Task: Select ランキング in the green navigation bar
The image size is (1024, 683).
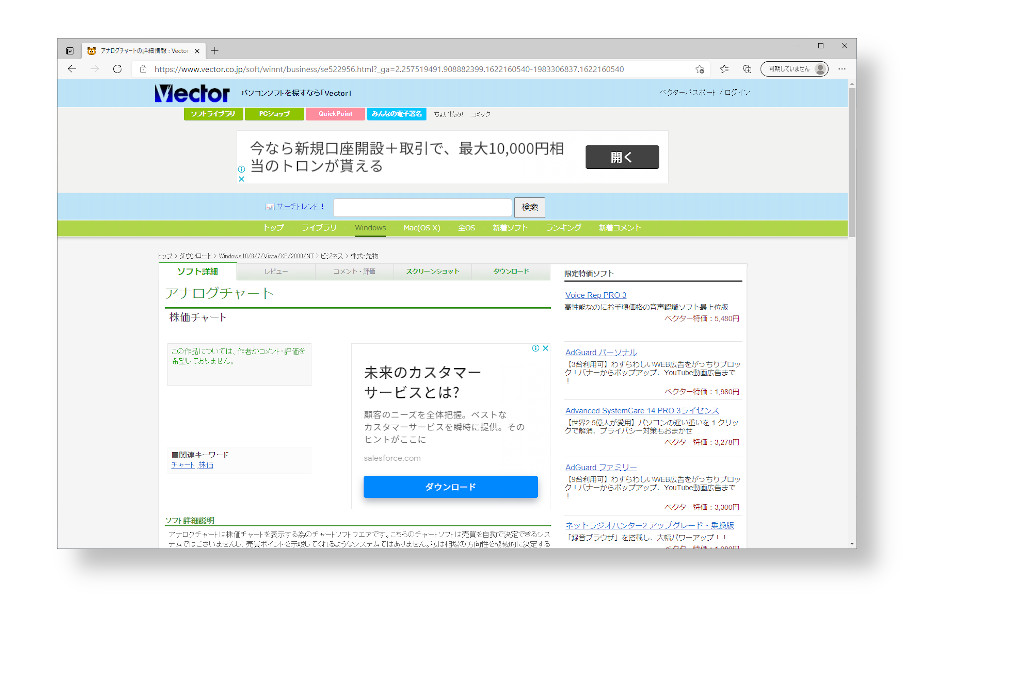Action: (x=564, y=228)
